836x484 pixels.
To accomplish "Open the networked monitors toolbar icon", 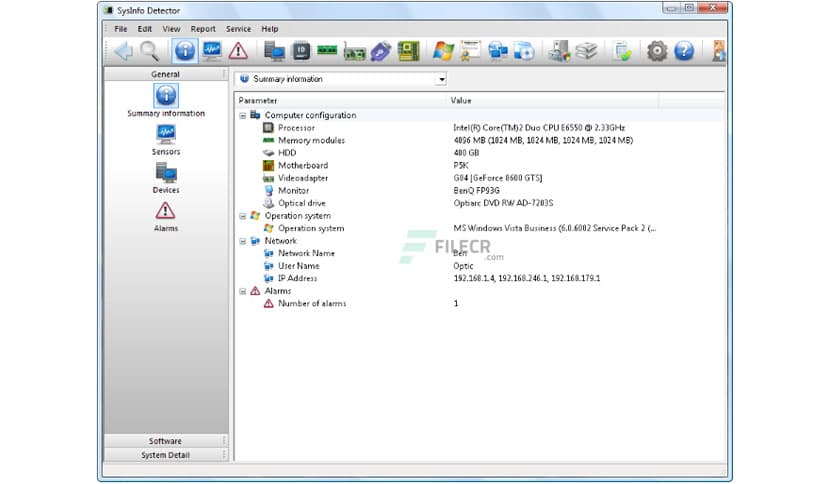I will coord(497,51).
